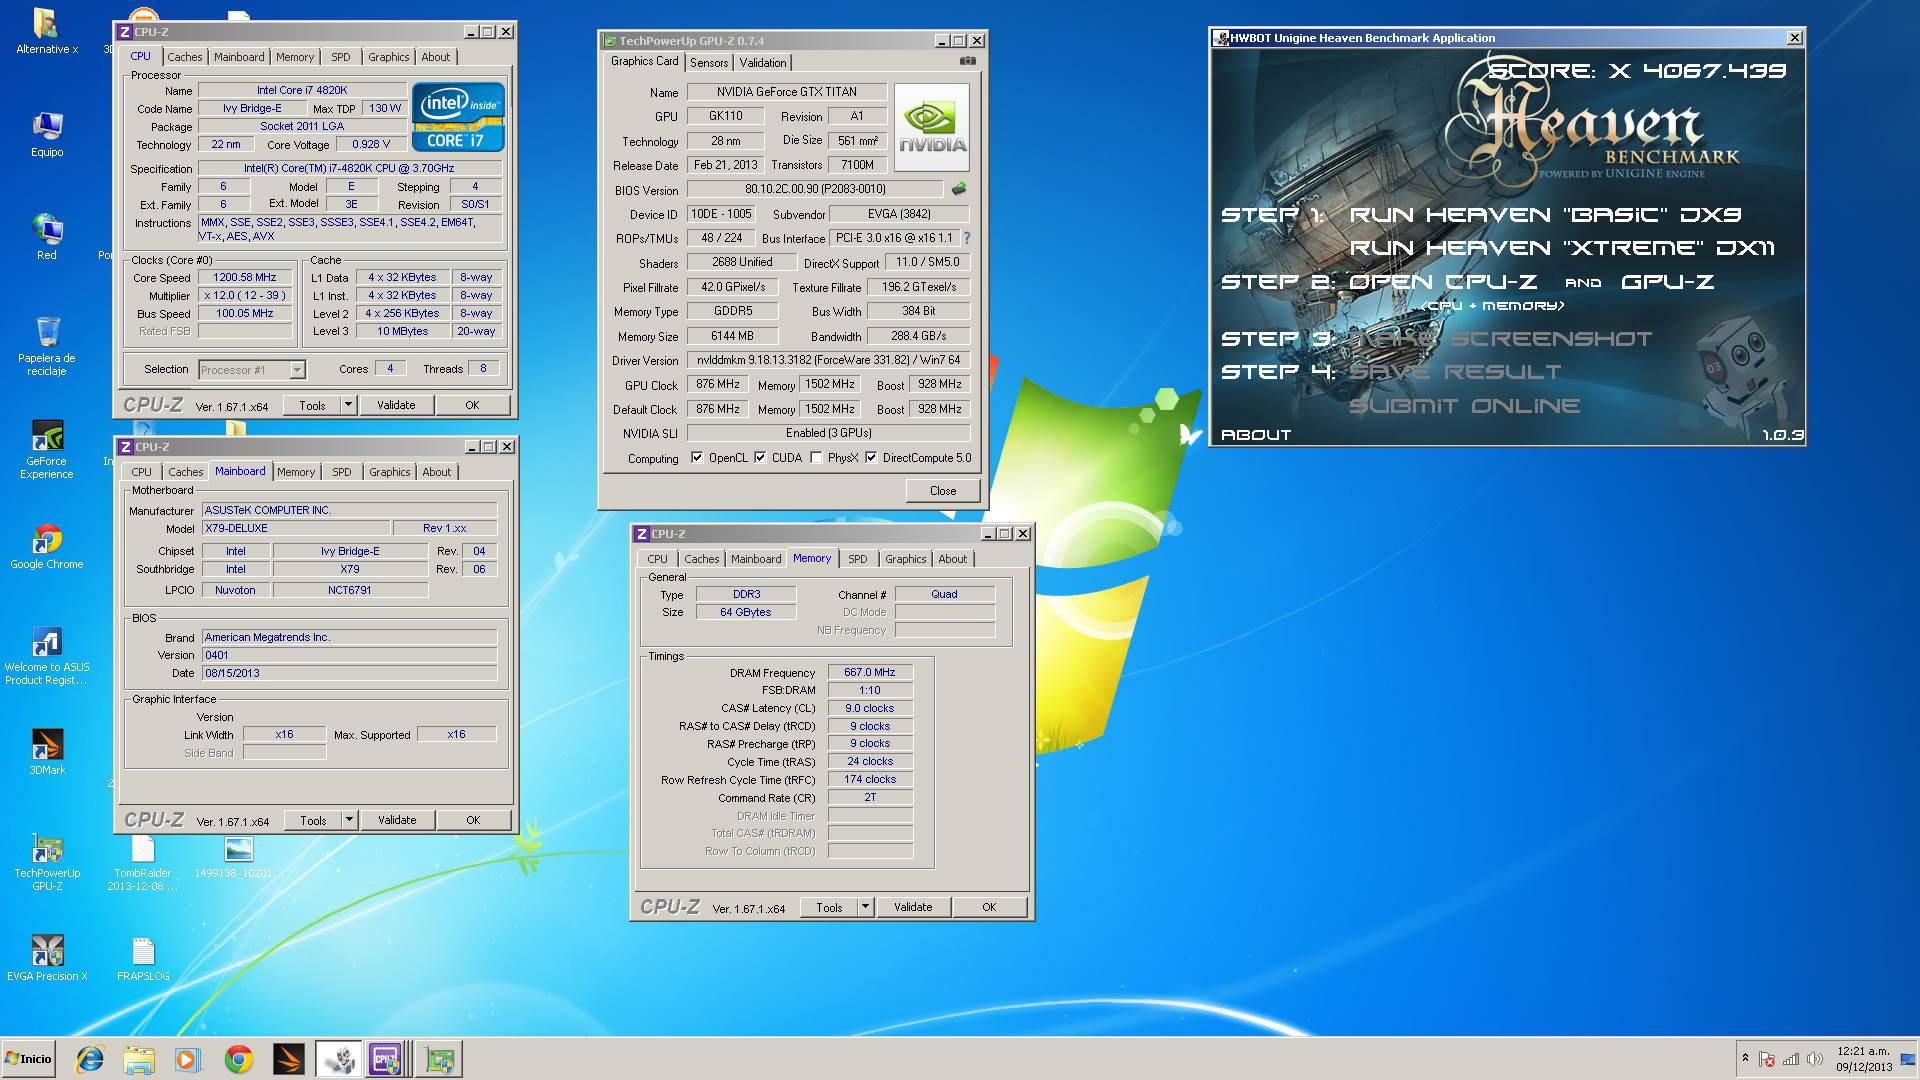Launch TechPowerUp GPU-Z desktop shortcut
Screen dimensions: 1920x1080
[46, 861]
